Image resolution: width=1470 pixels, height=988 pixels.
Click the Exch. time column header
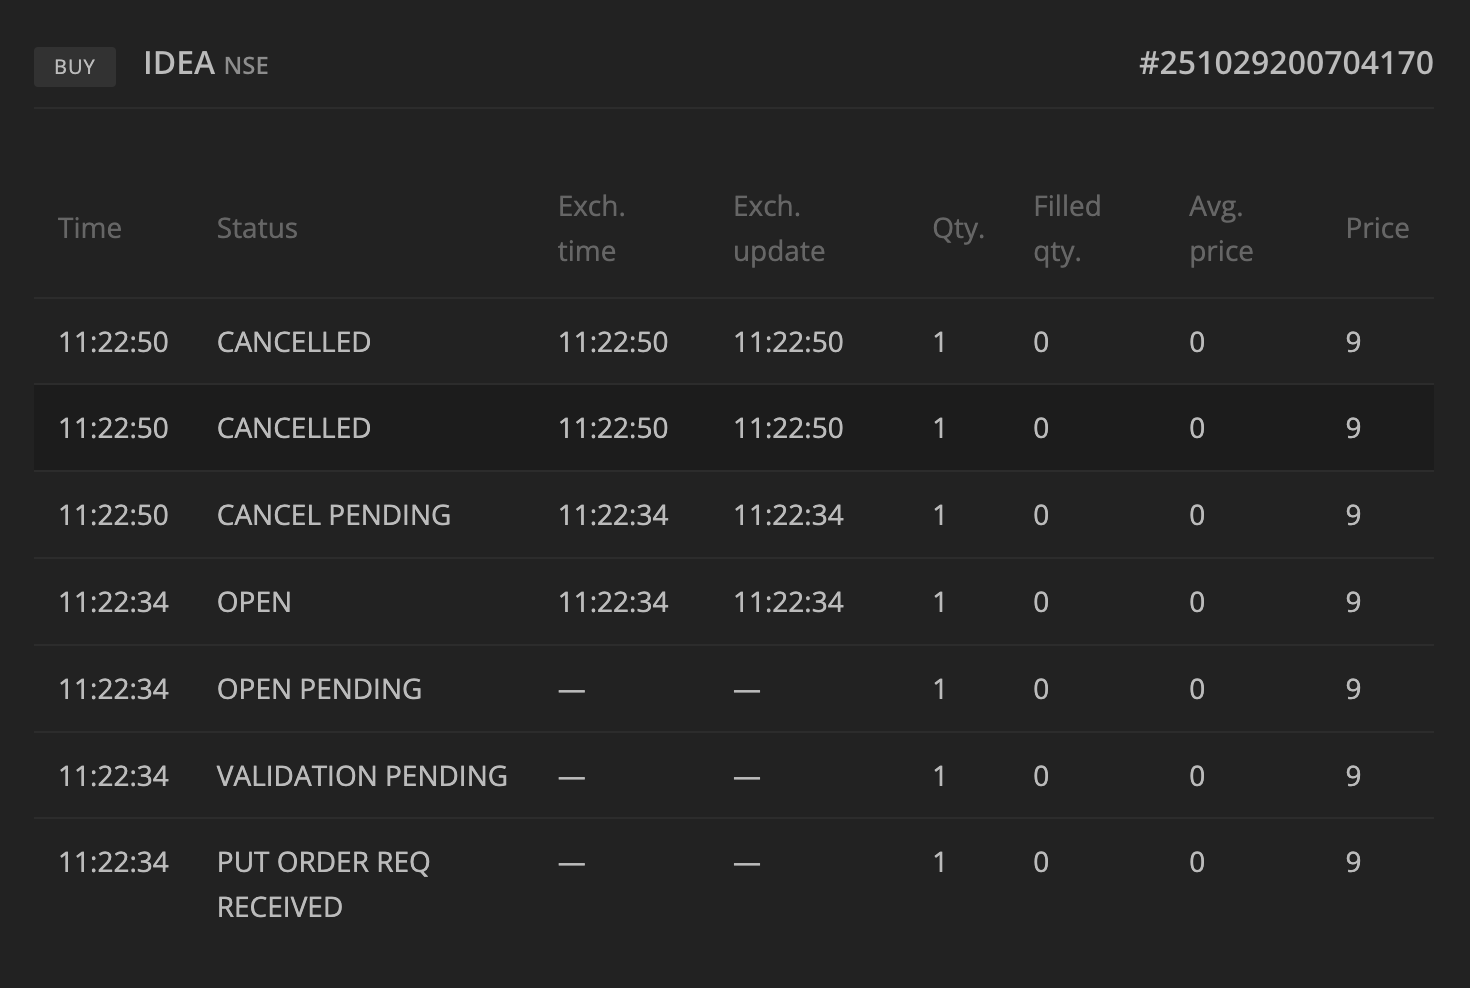point(591,228)
